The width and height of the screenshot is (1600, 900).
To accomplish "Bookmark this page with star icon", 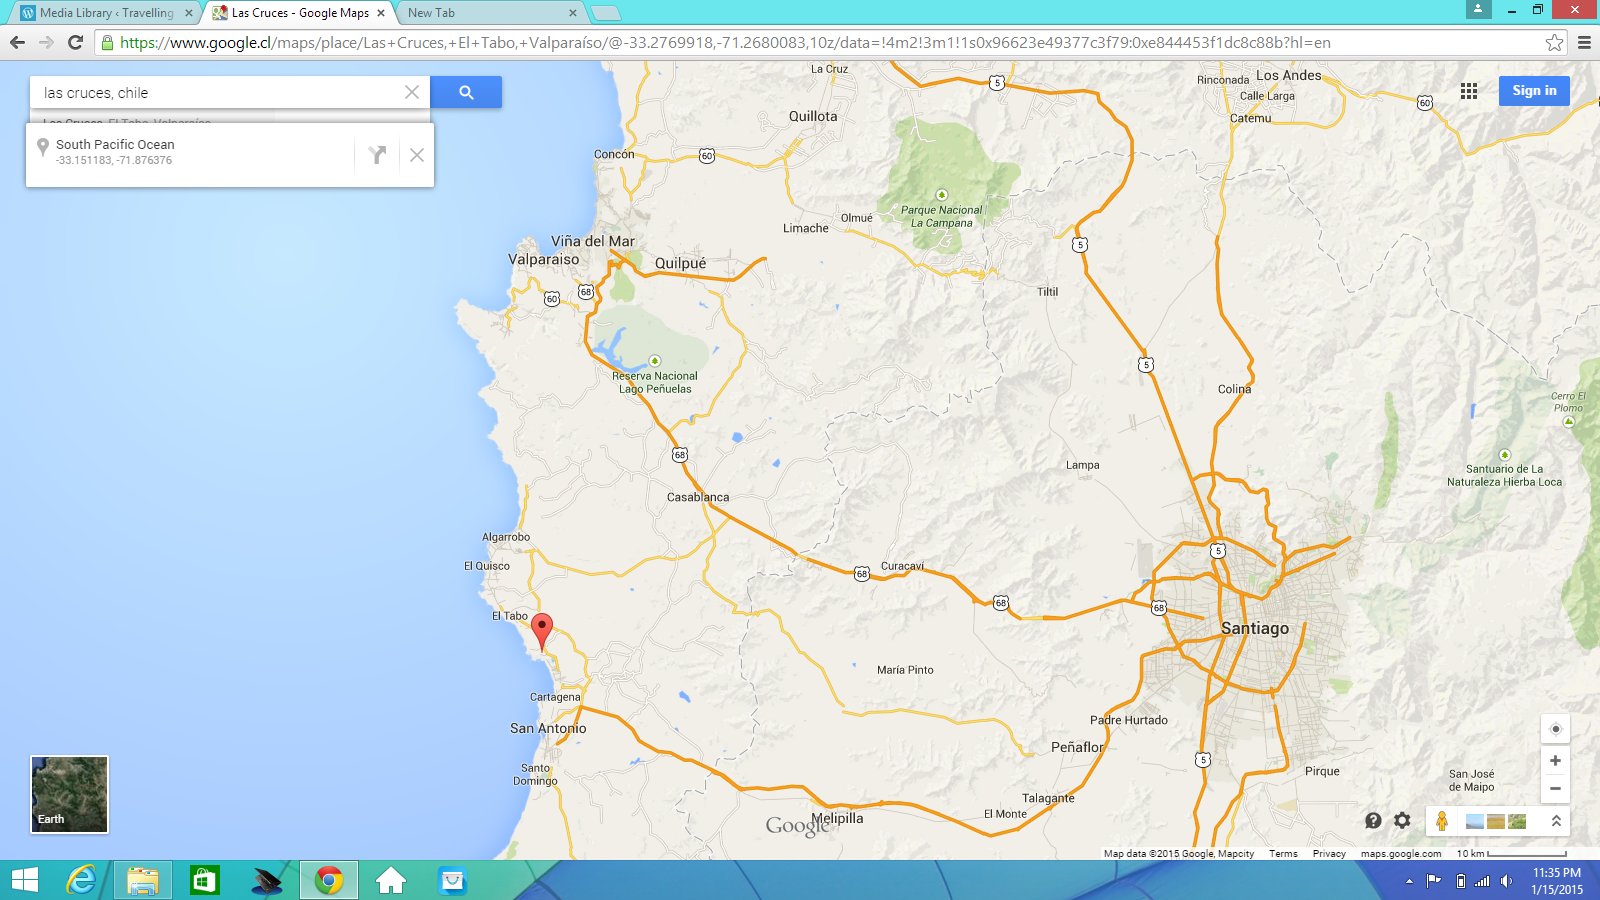I will 1554,43.
